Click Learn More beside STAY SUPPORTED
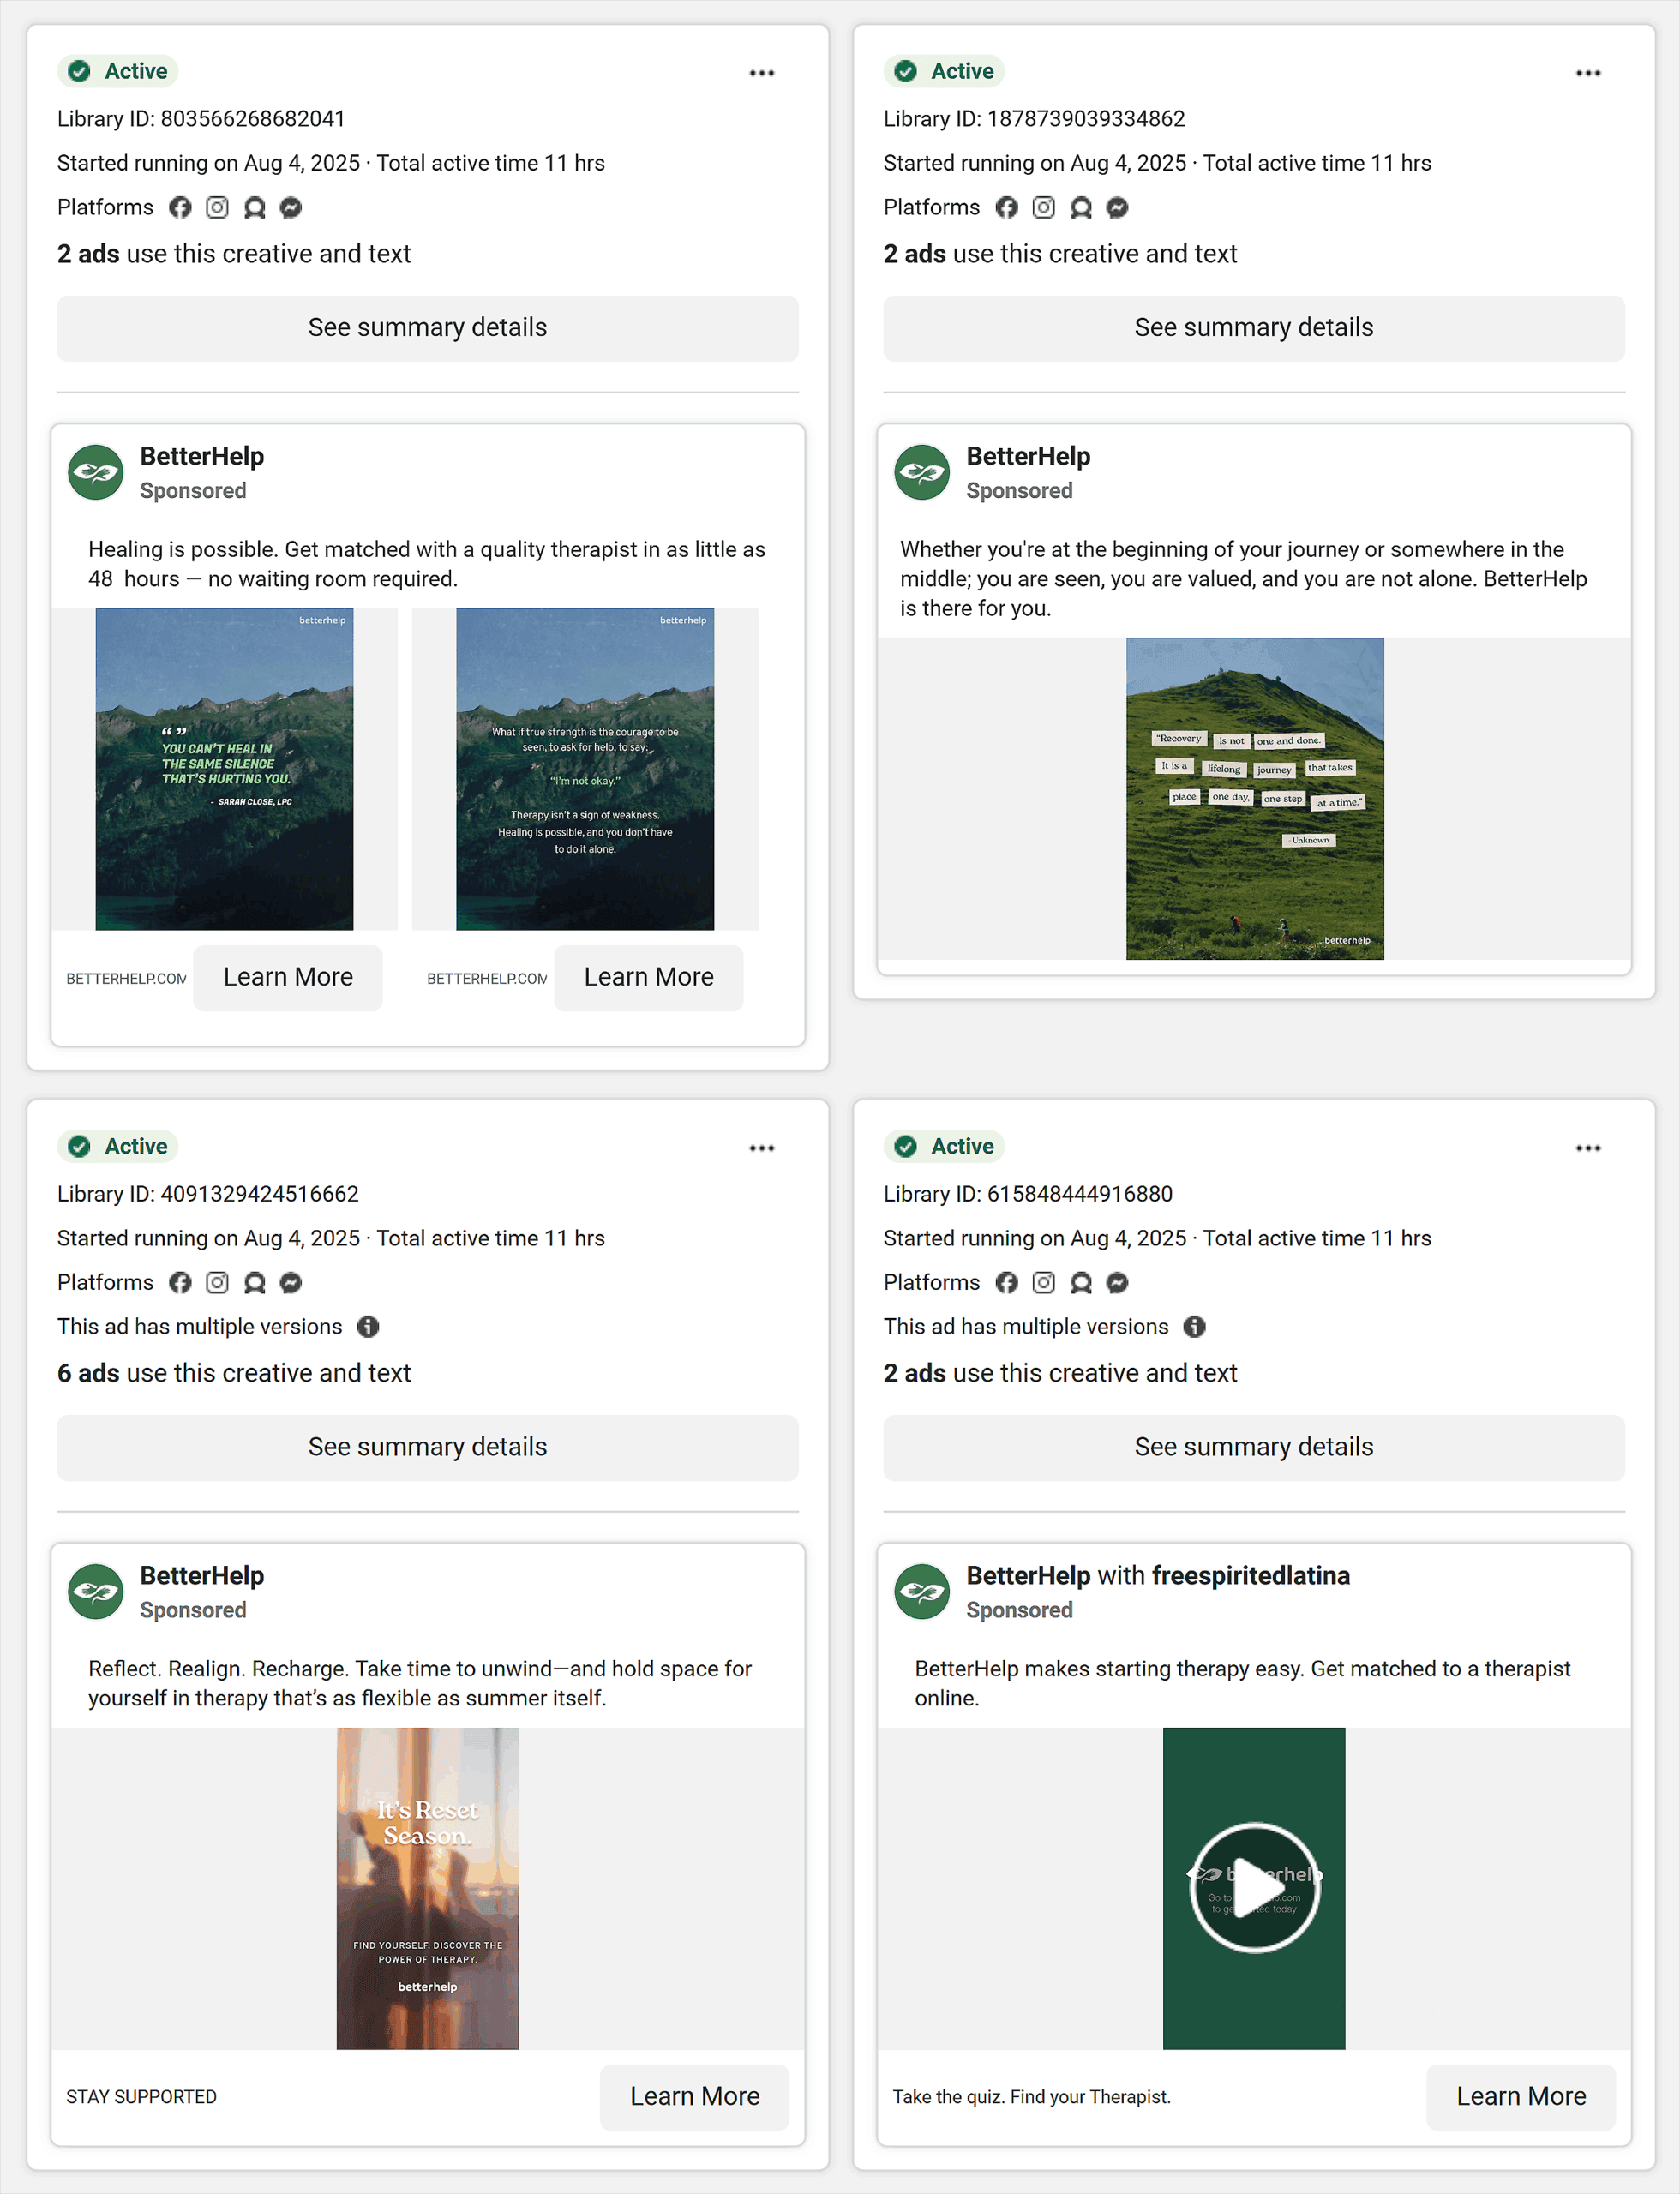This screenshot has height=2194, width=1680. pyautogui.click(x=695, y=2096)
